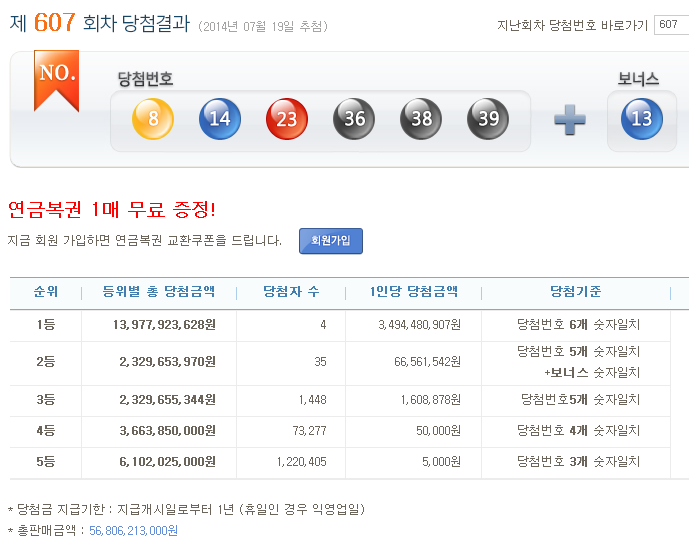689x551 pixels.
Task: Select the 4등 rank cell
Action: [46, 431]
